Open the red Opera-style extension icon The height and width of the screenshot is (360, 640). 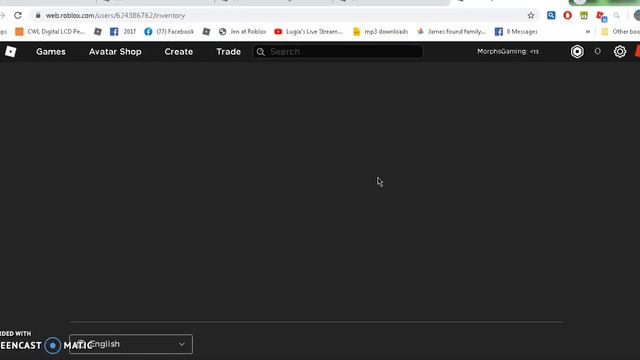[567, 16]
